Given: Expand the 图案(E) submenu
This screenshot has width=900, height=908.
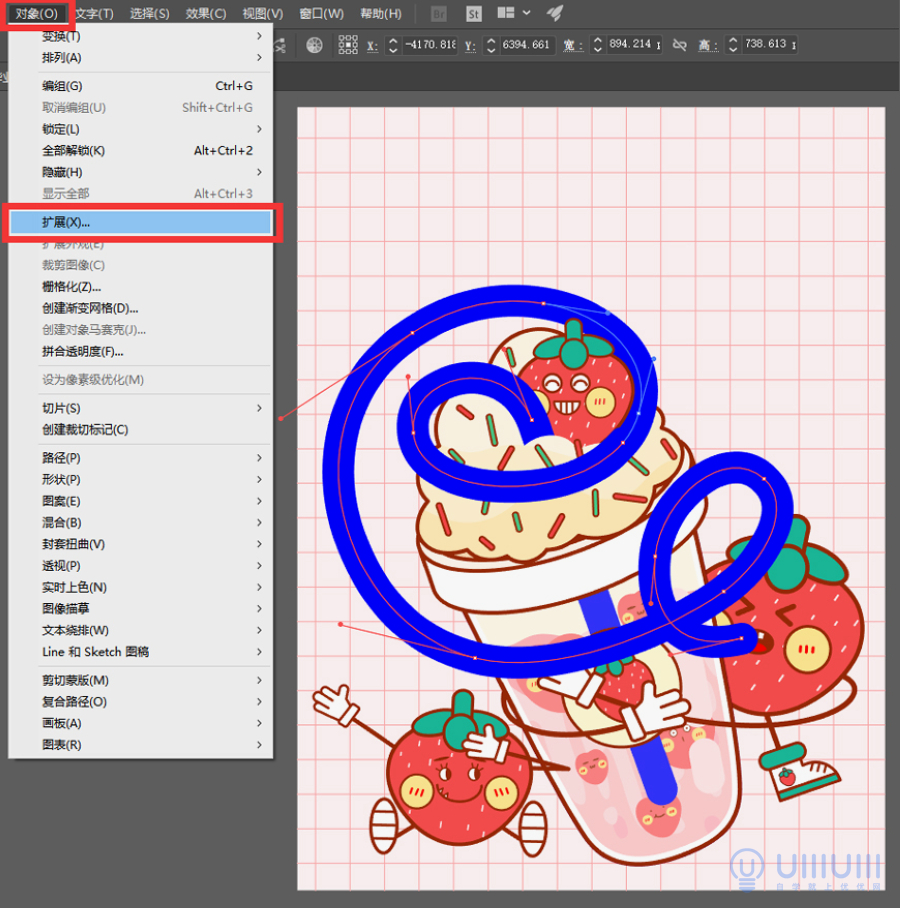Looking at the screenshot, I should click(140, 501).
